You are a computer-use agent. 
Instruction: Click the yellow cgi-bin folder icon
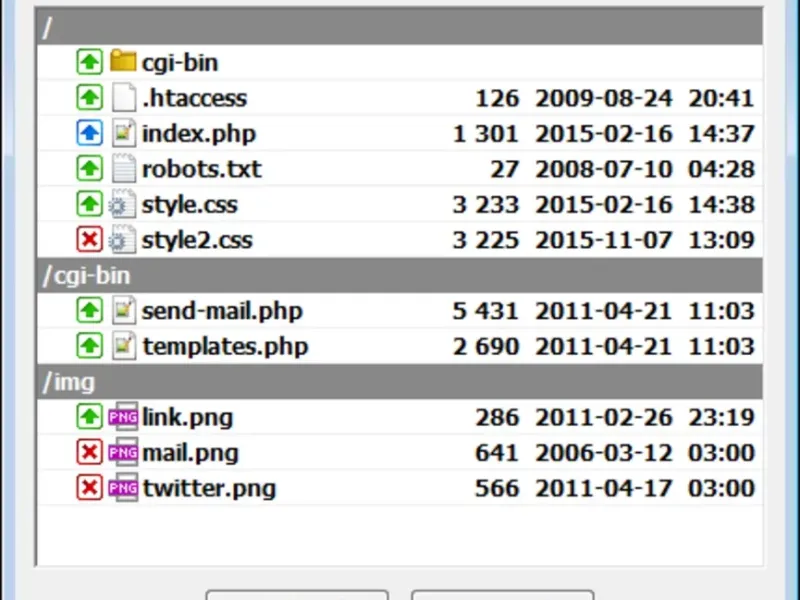123,62
